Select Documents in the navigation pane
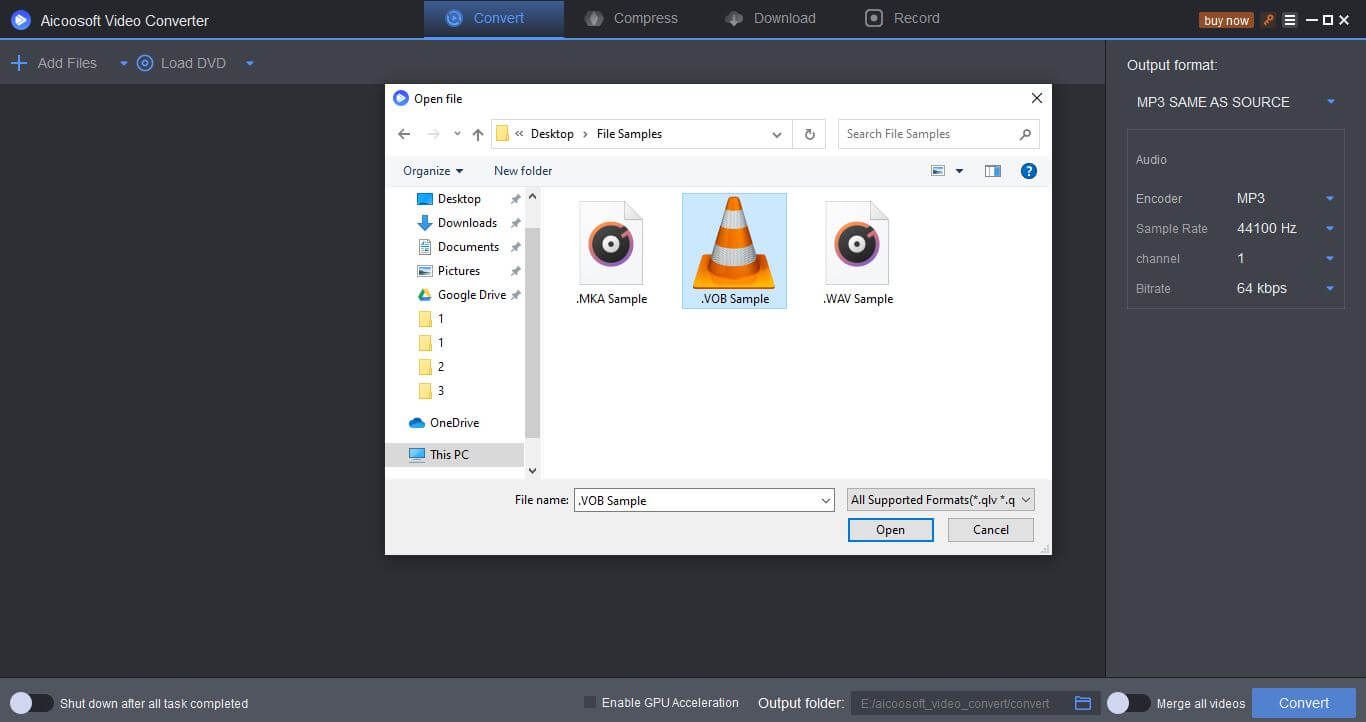 (x=467, y=247)
